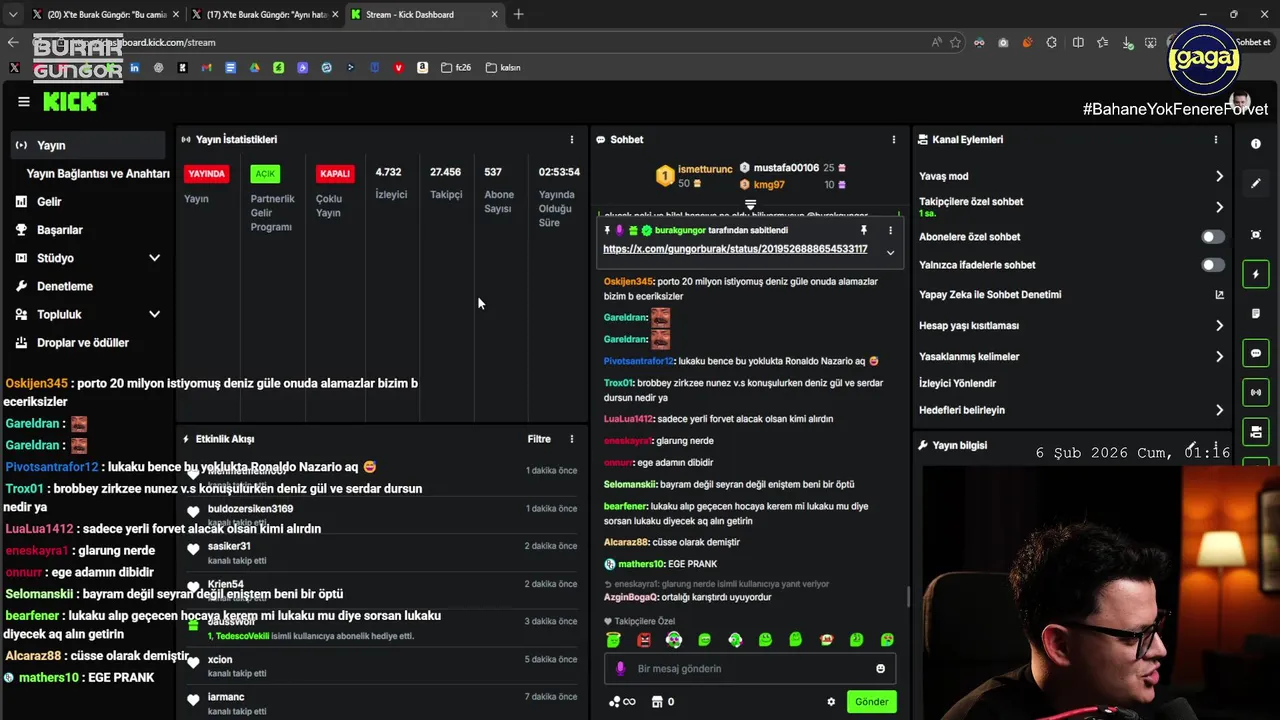
Task: Open Yayın İstatistikleri panel three-dot menu
Action: 572,140
